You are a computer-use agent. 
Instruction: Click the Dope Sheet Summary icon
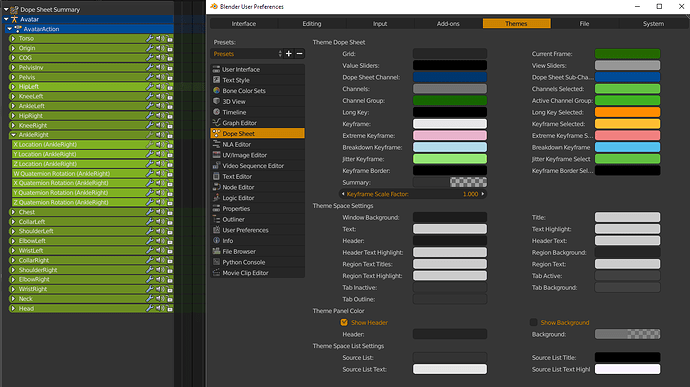point(14,9)
